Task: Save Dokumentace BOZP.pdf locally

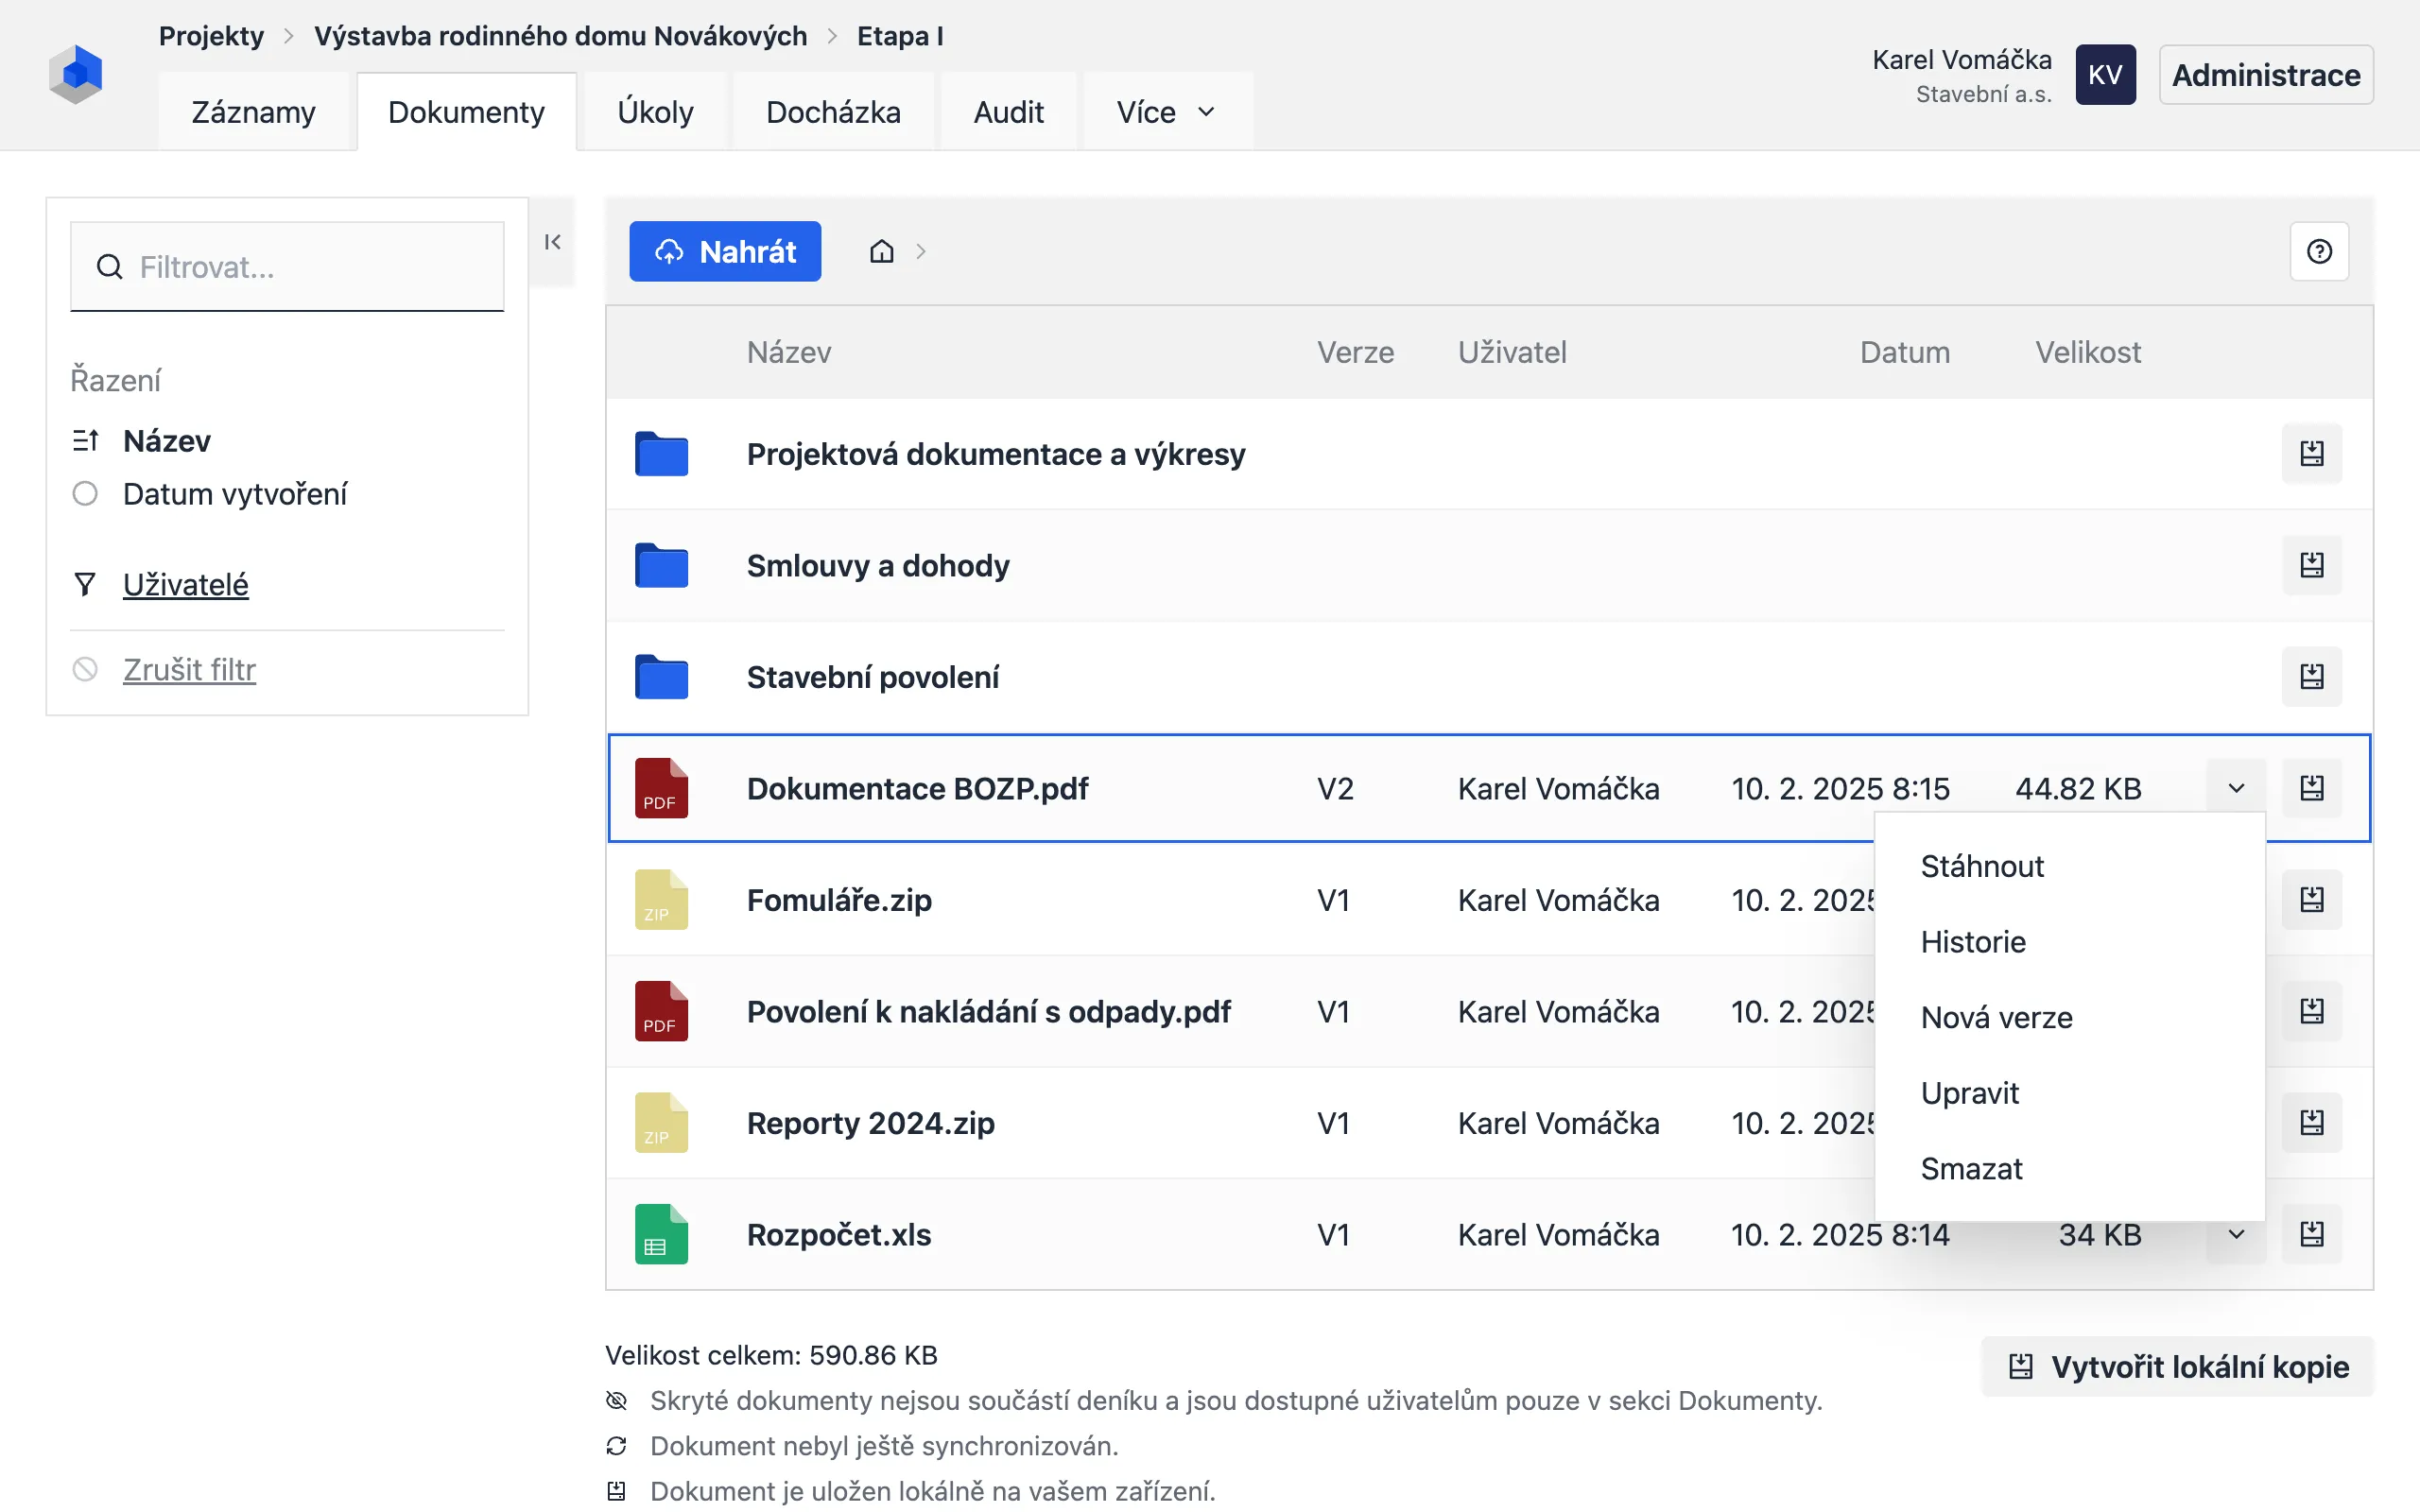Action: 2312,788
